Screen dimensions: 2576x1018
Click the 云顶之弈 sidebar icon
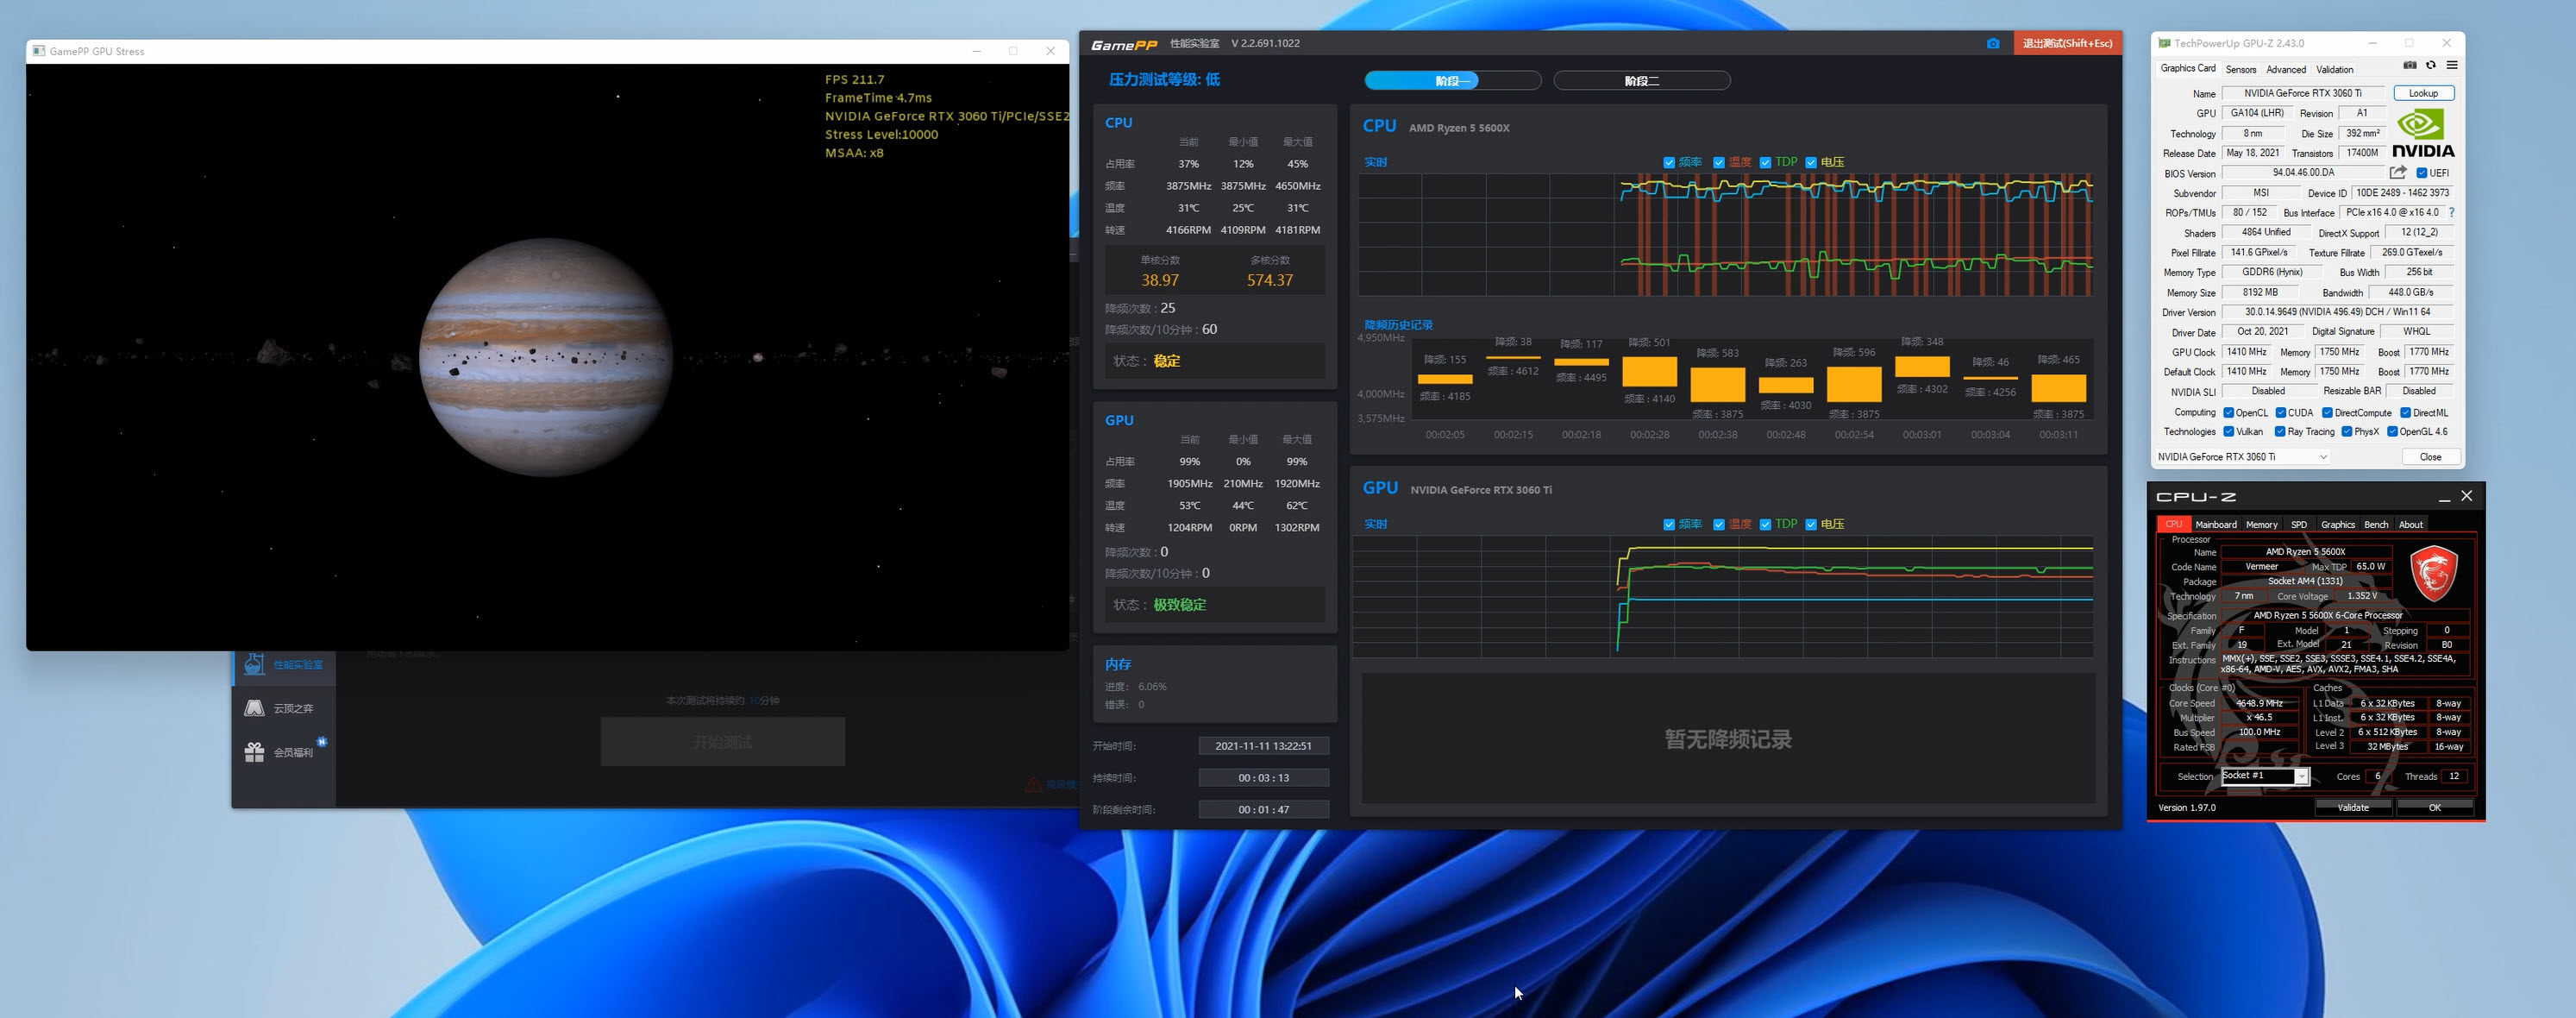(x=254, y=708)
